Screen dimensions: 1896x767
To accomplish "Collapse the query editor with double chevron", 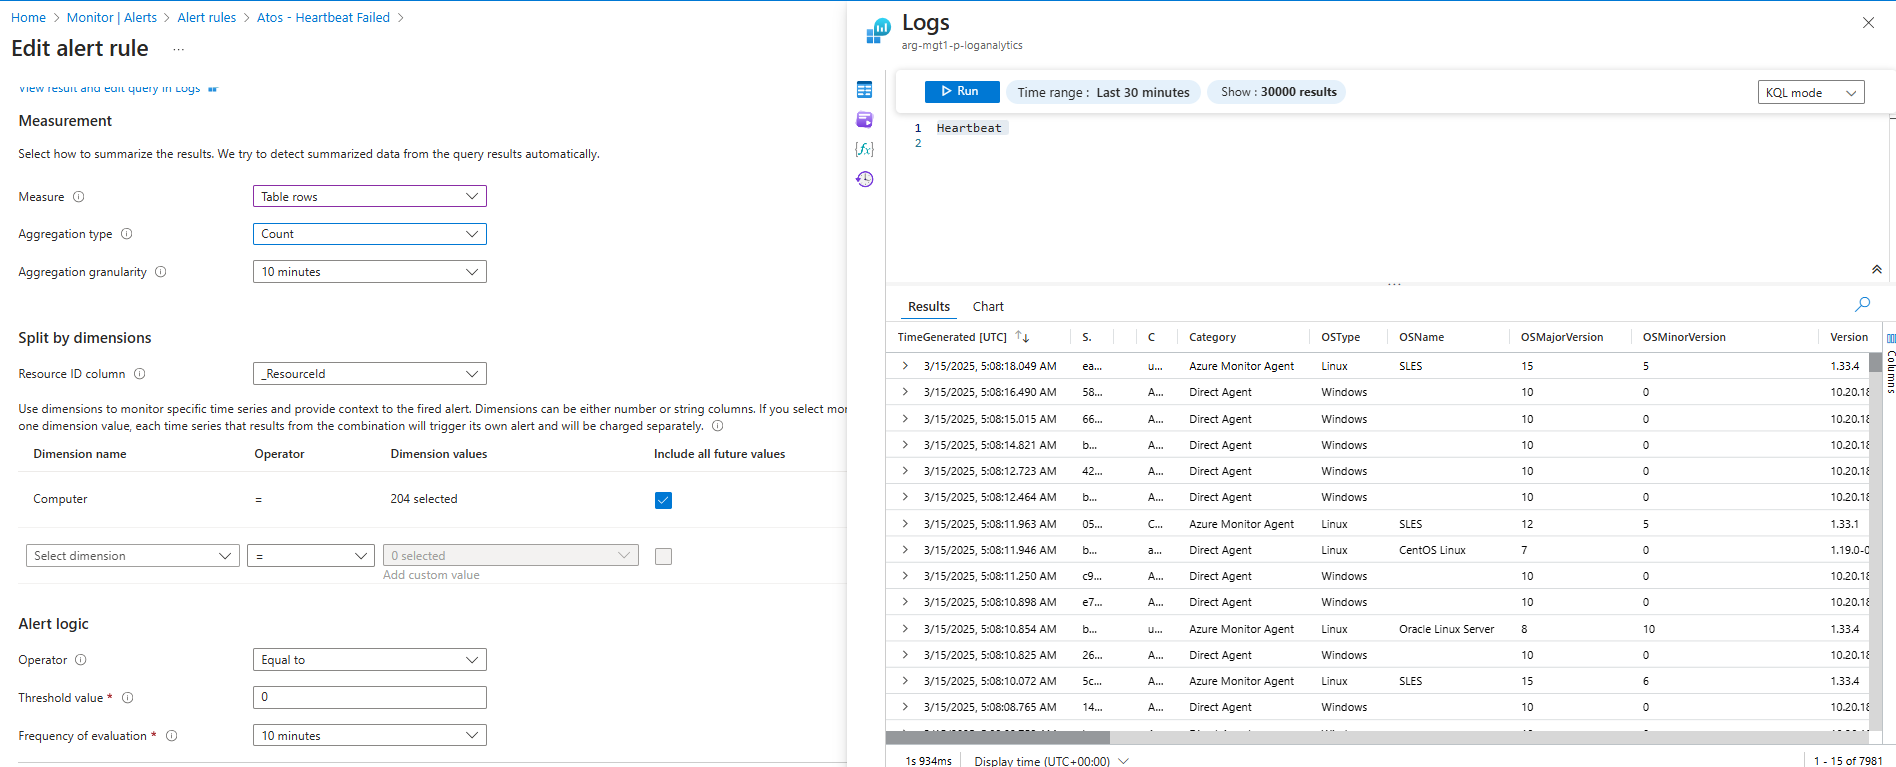I will (x=1877, y=269).
